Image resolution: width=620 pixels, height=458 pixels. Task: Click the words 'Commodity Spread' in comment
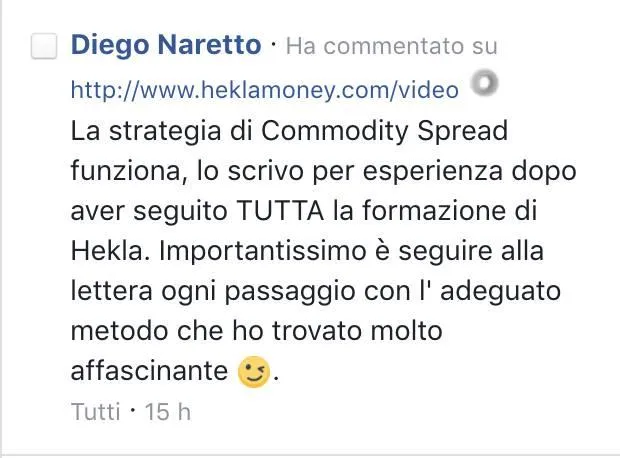(x=384, y=132)
